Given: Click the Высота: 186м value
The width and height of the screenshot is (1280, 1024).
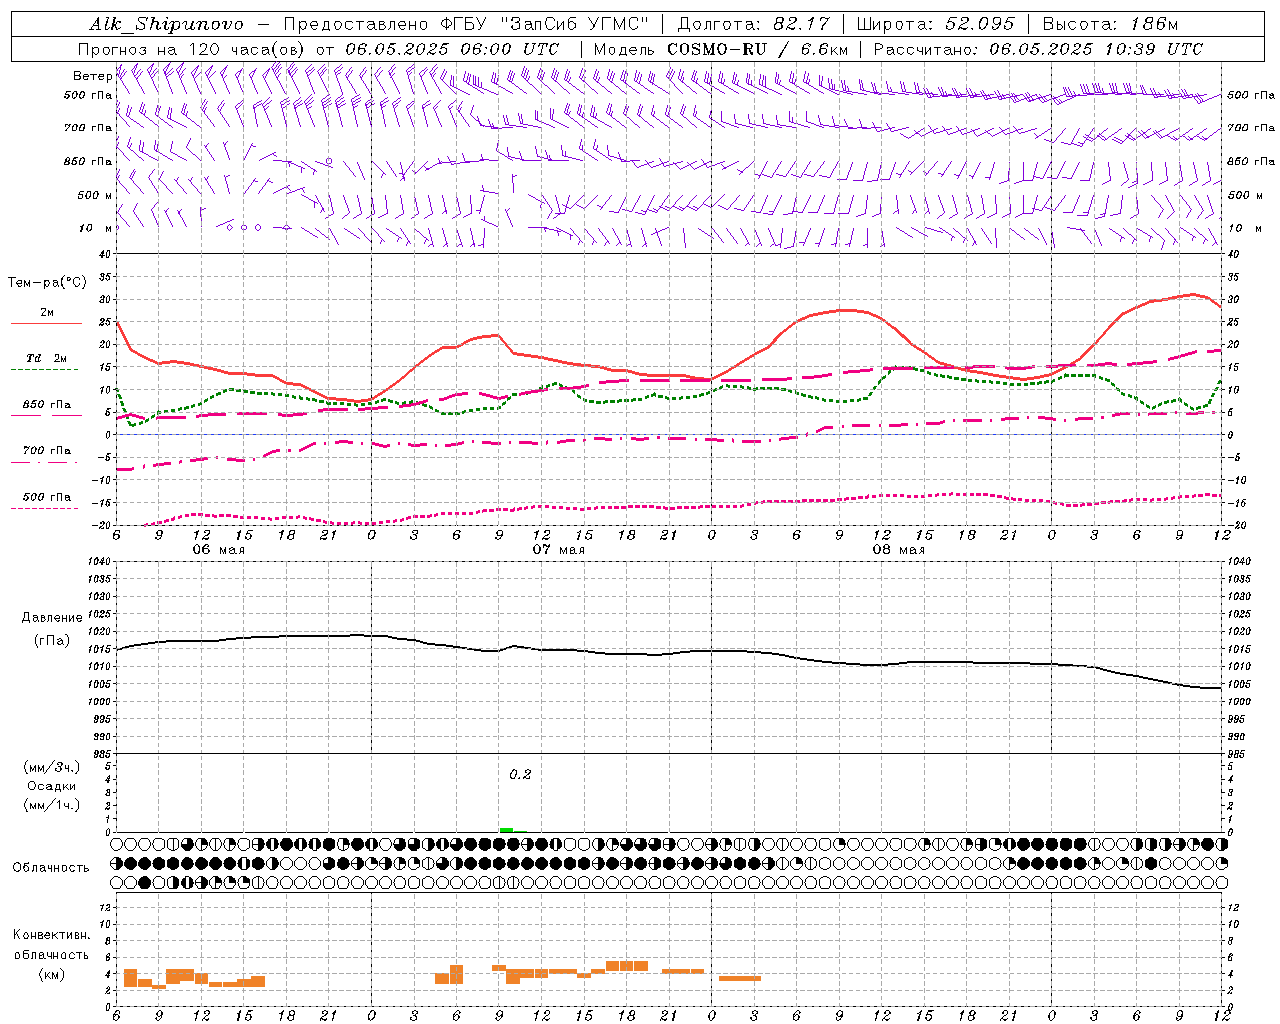Looking at the screenshot, I should (x=1110, y=24).
